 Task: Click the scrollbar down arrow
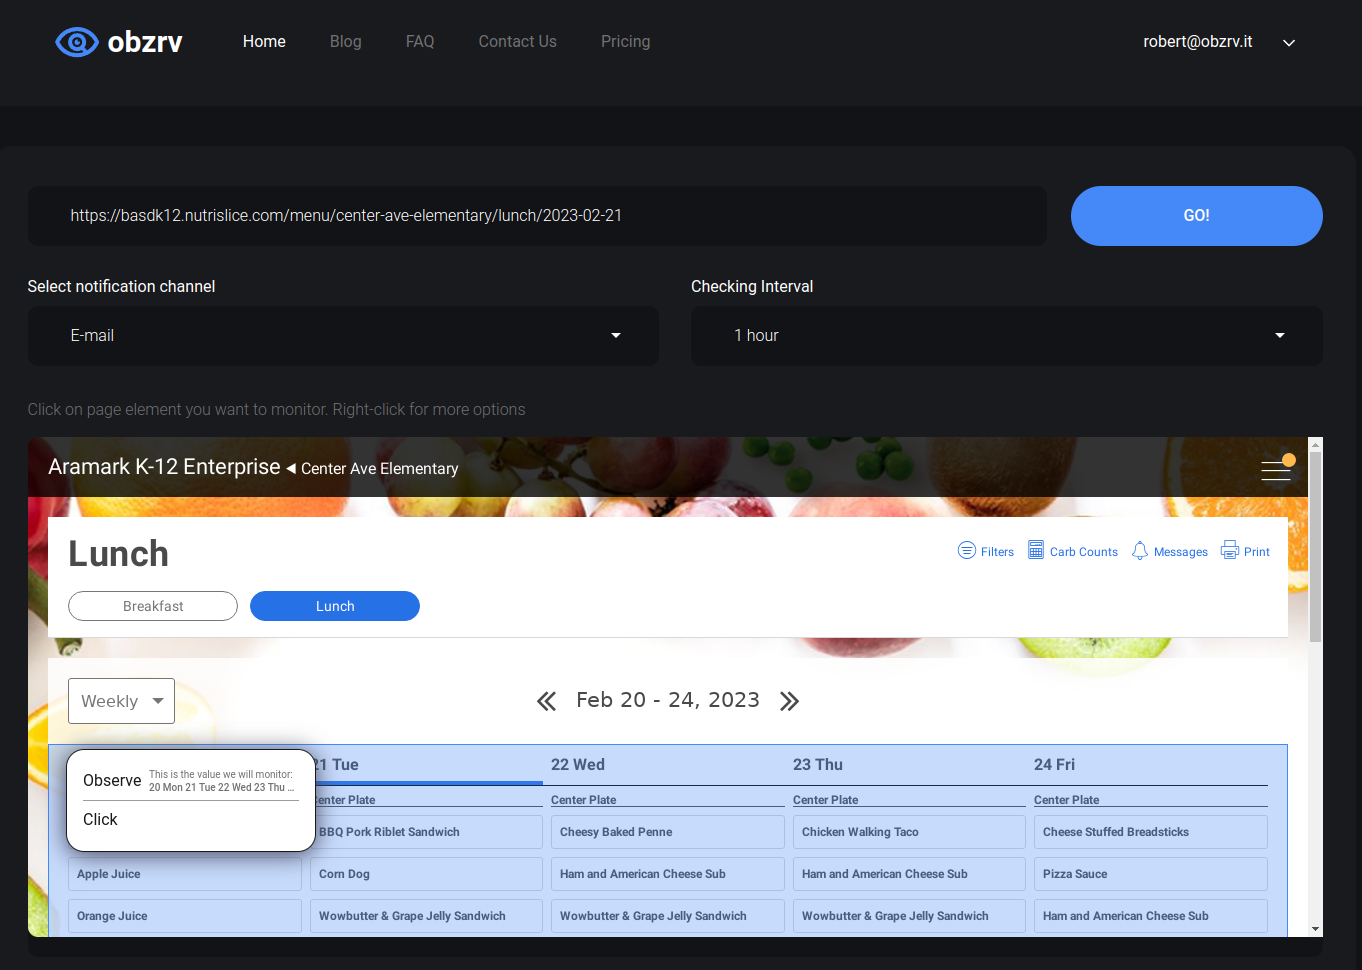click(1316, 929)
